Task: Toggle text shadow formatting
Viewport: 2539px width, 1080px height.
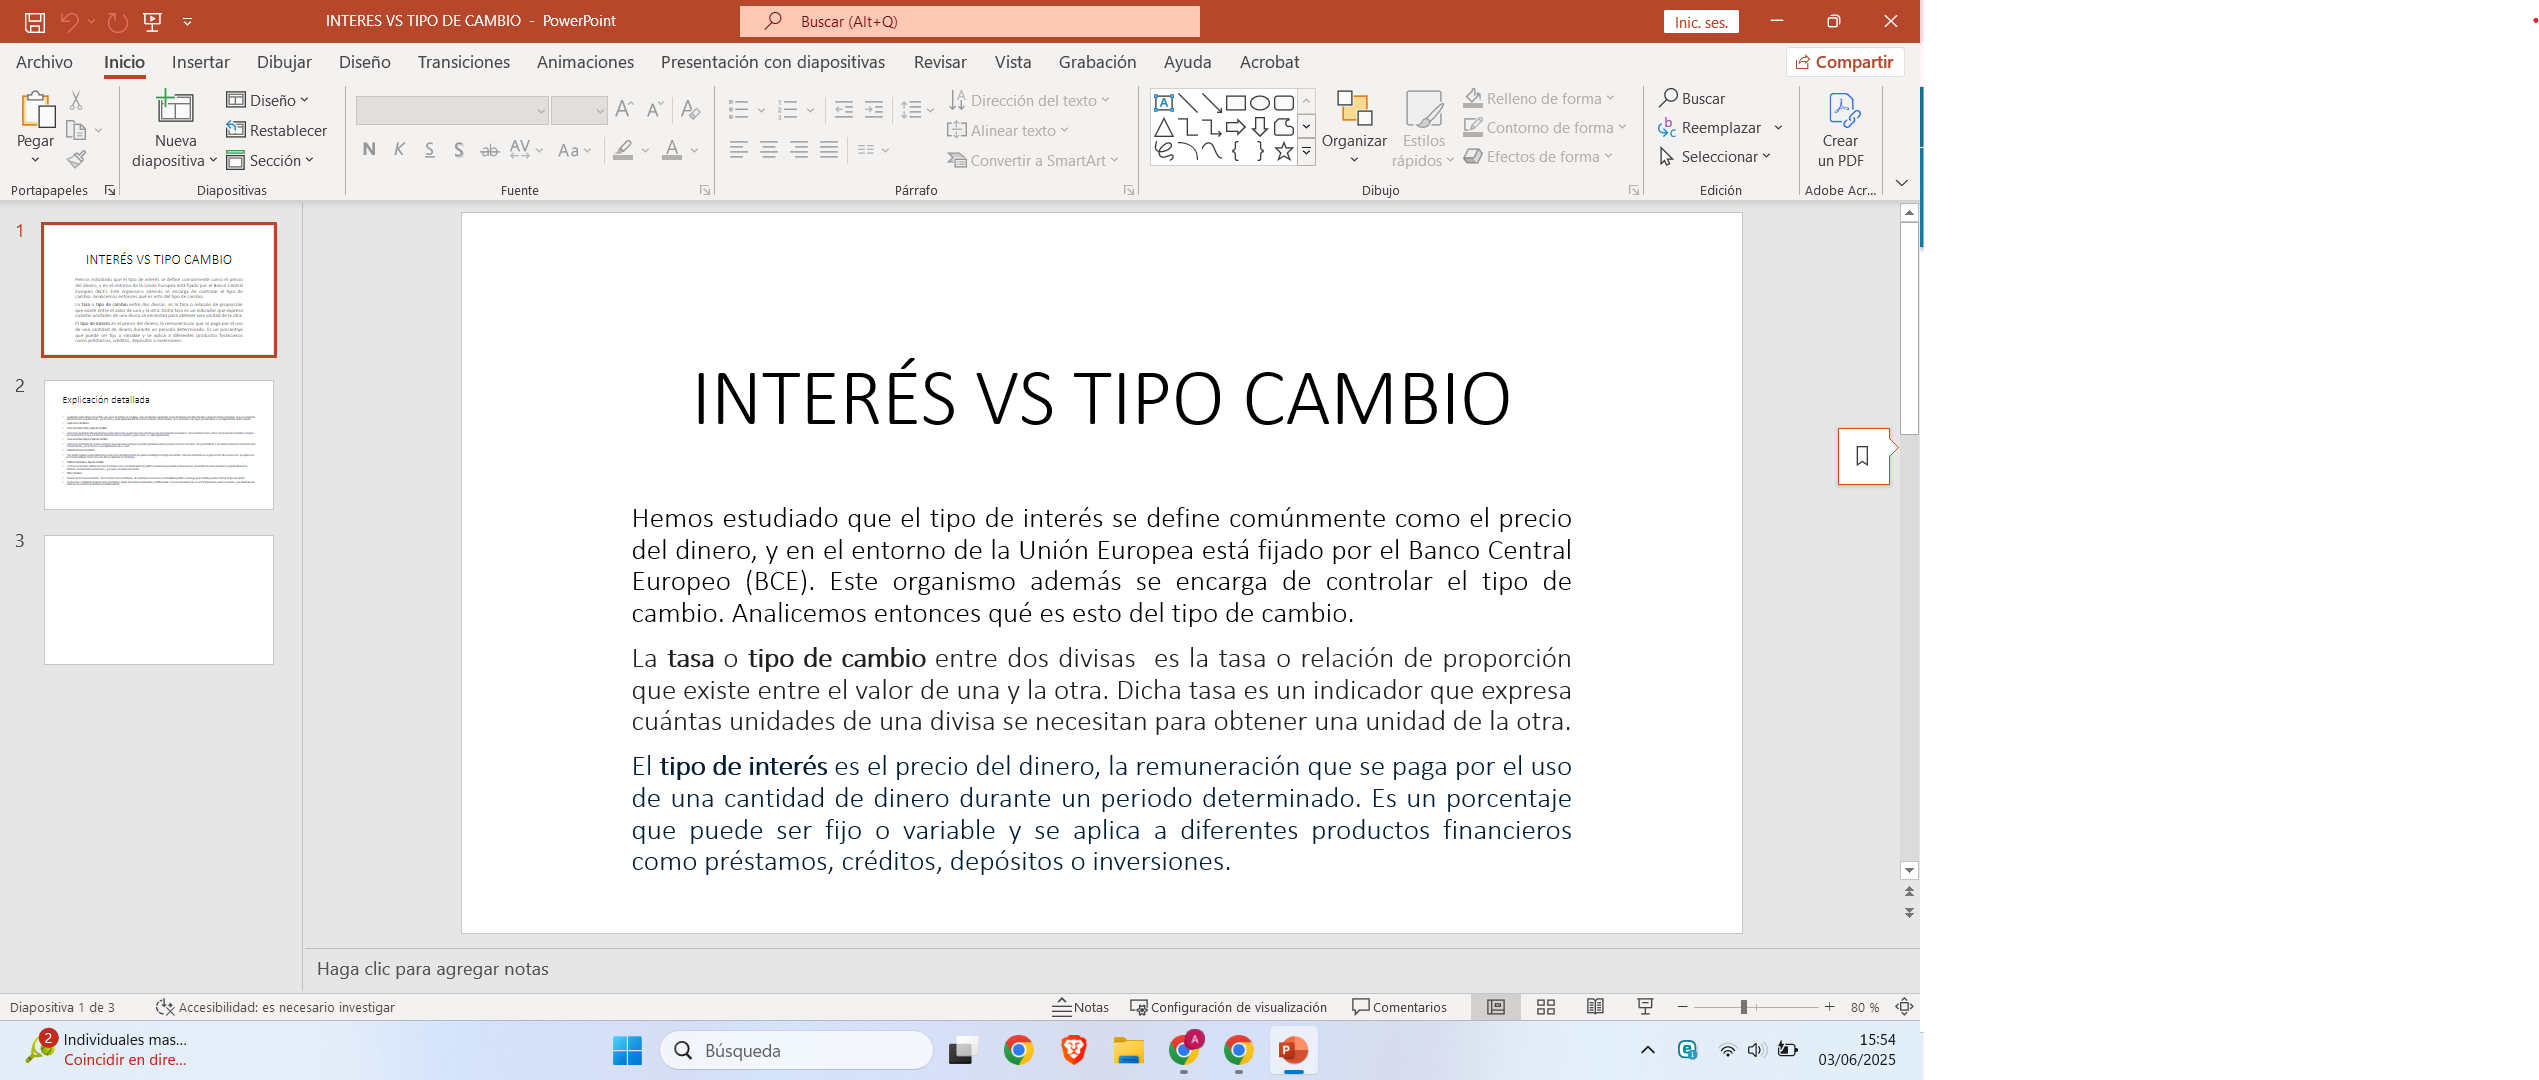Action: 459,150
